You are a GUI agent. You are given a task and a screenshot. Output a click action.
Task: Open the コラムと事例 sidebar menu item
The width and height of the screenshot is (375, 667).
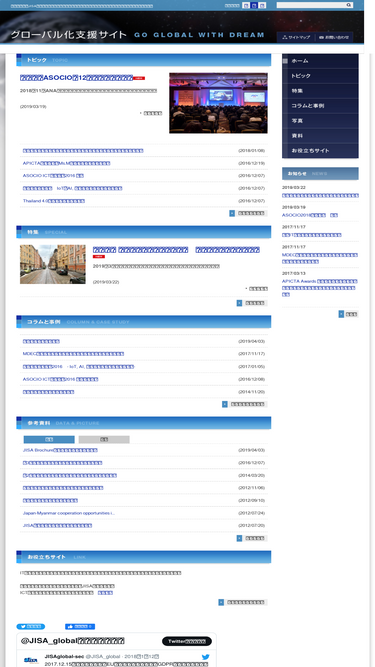click(x=320, y=105)
